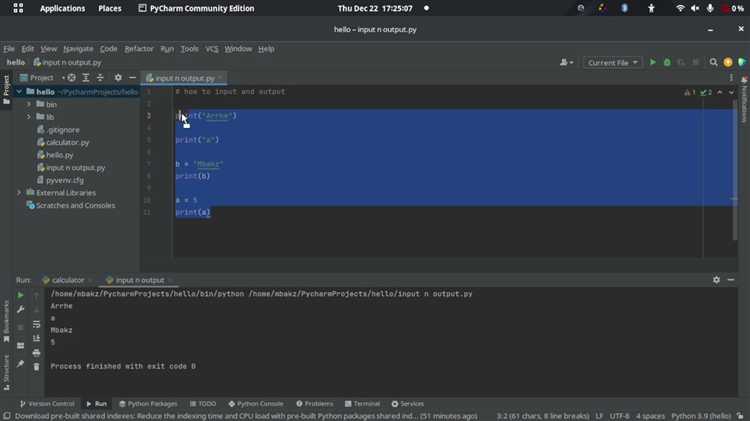Open the VCS menu

(211, 49)
